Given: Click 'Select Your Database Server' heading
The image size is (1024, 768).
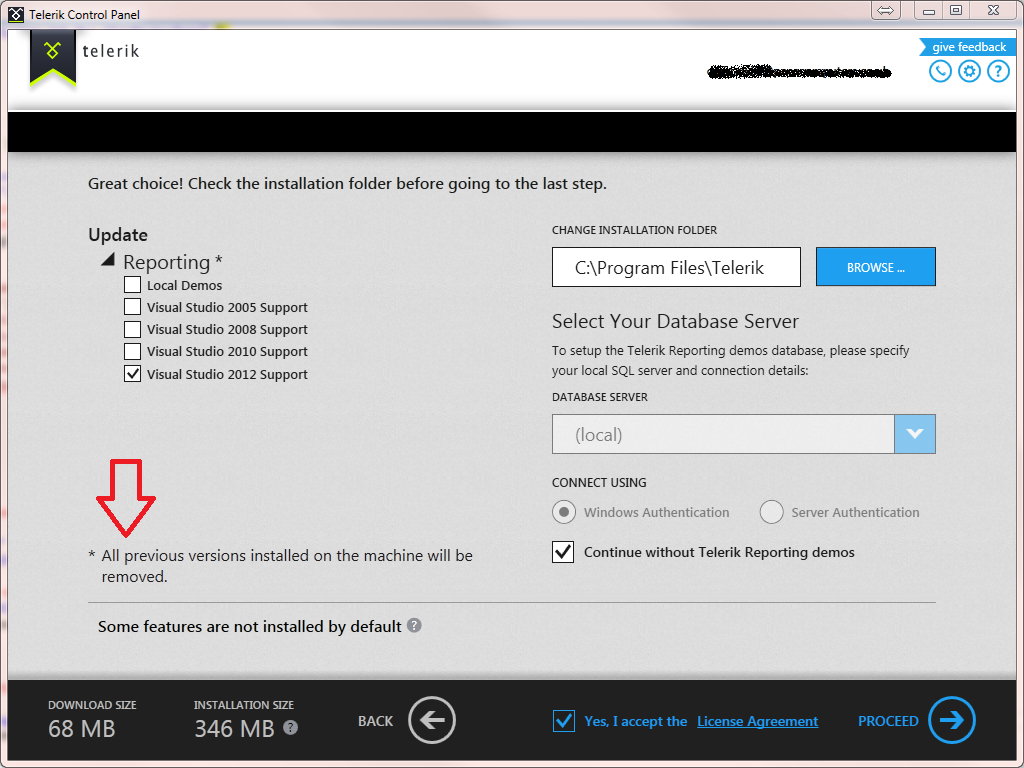Looking at the screenshot, I should (x=675, y=321).
